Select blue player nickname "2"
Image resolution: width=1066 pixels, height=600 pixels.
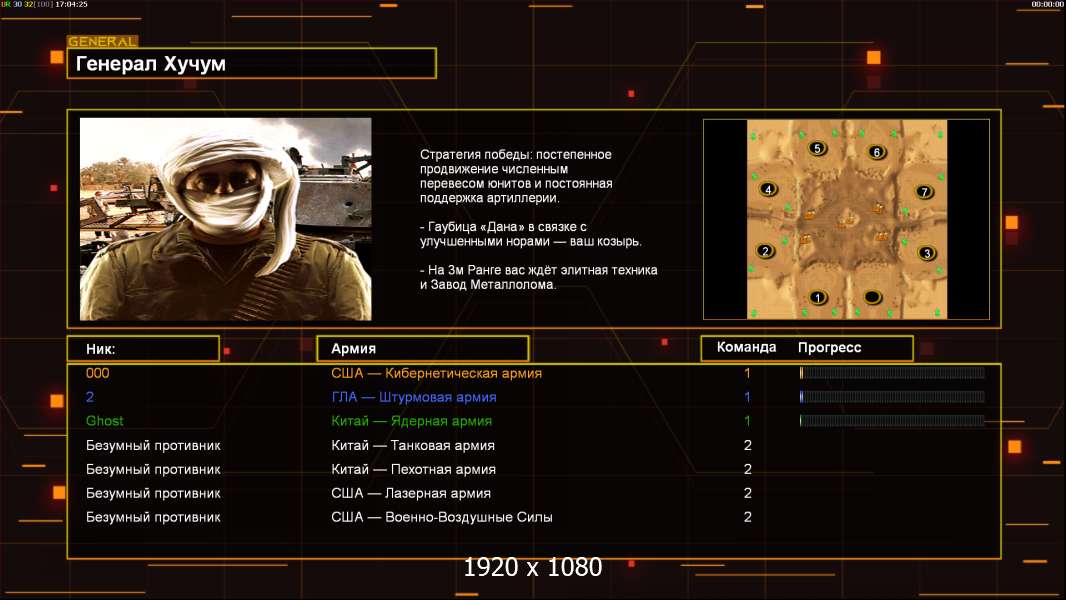[x=90, y=397]
